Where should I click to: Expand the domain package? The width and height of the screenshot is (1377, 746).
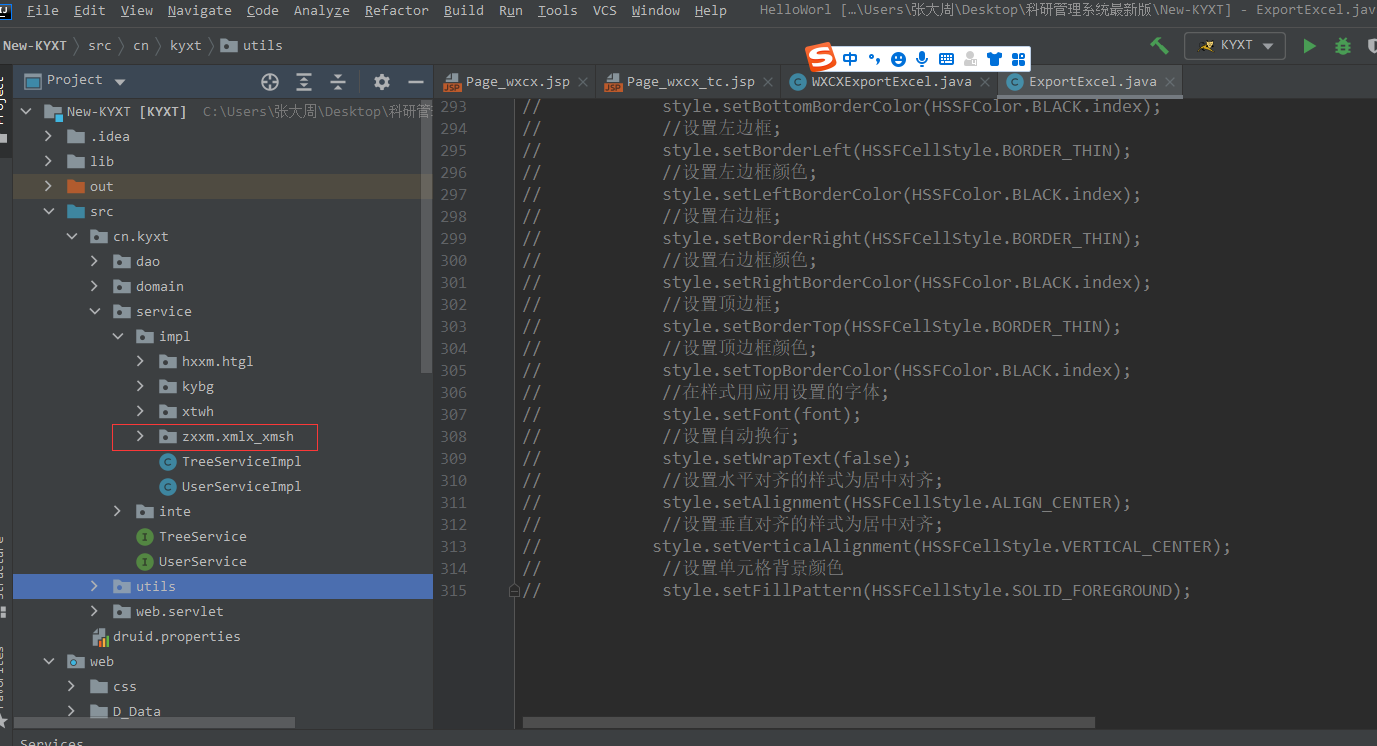click(x=95, y=286)
